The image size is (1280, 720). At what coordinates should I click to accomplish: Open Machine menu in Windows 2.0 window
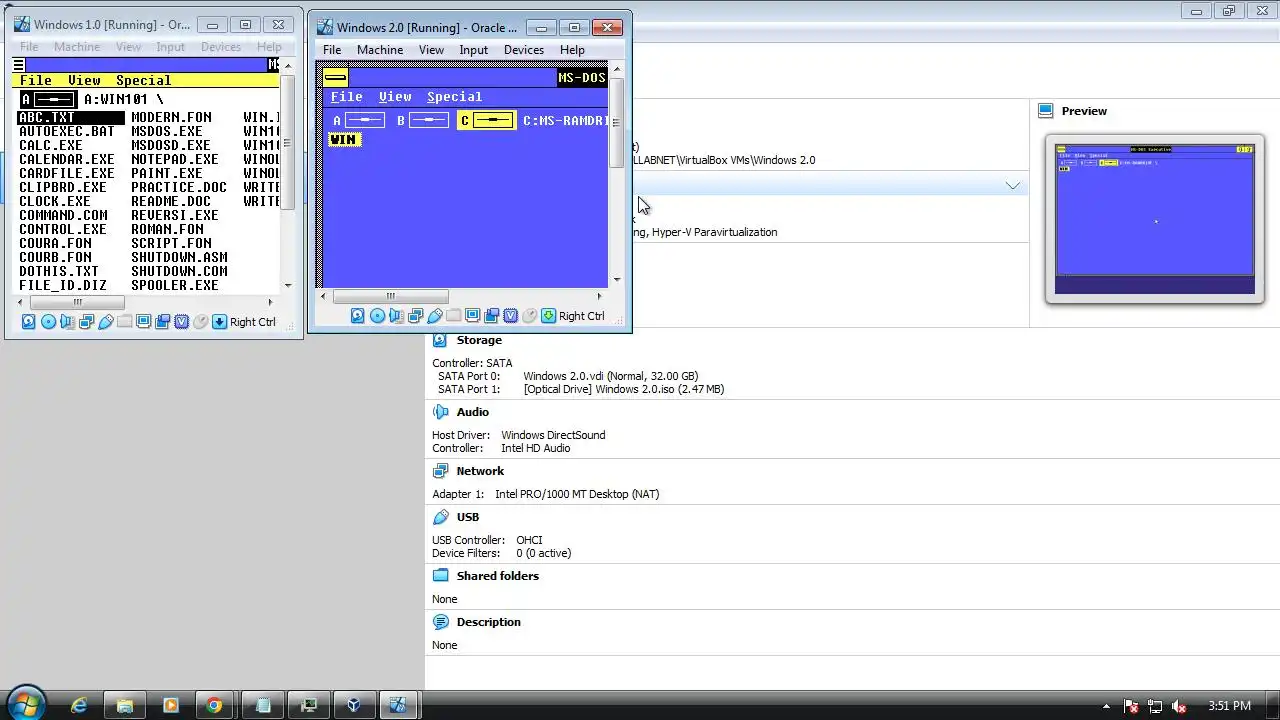[380, 50]
